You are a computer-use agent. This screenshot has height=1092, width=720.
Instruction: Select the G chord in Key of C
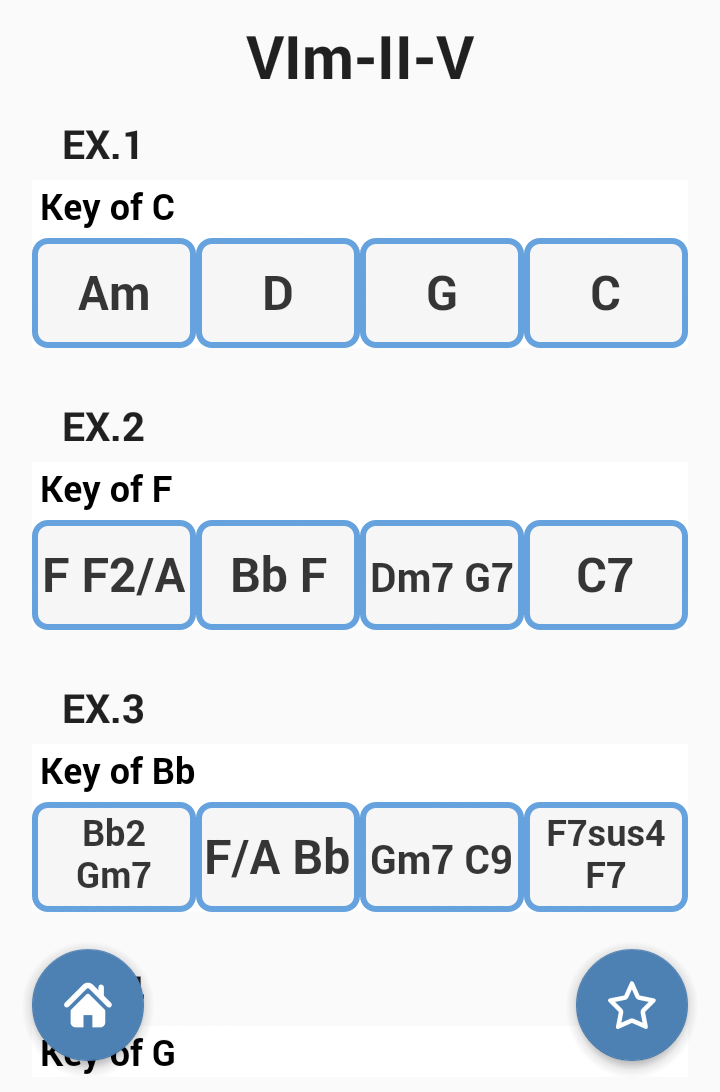click(442, 294)
